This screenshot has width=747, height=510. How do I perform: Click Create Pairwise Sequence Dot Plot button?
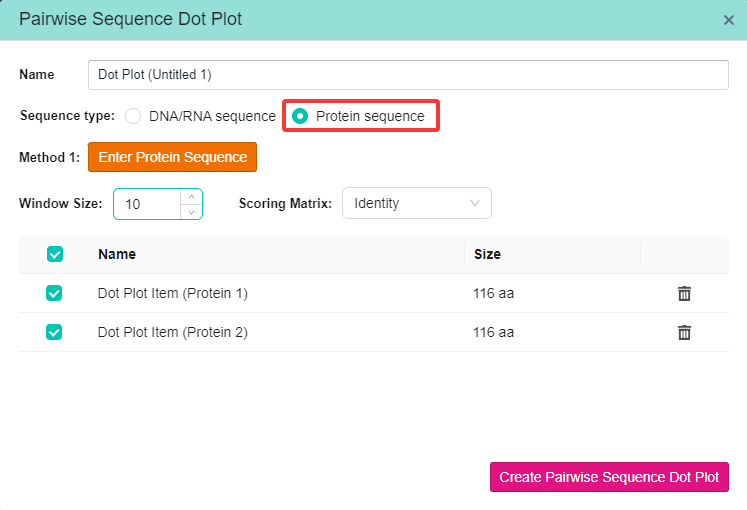click(x=609, y=477)
